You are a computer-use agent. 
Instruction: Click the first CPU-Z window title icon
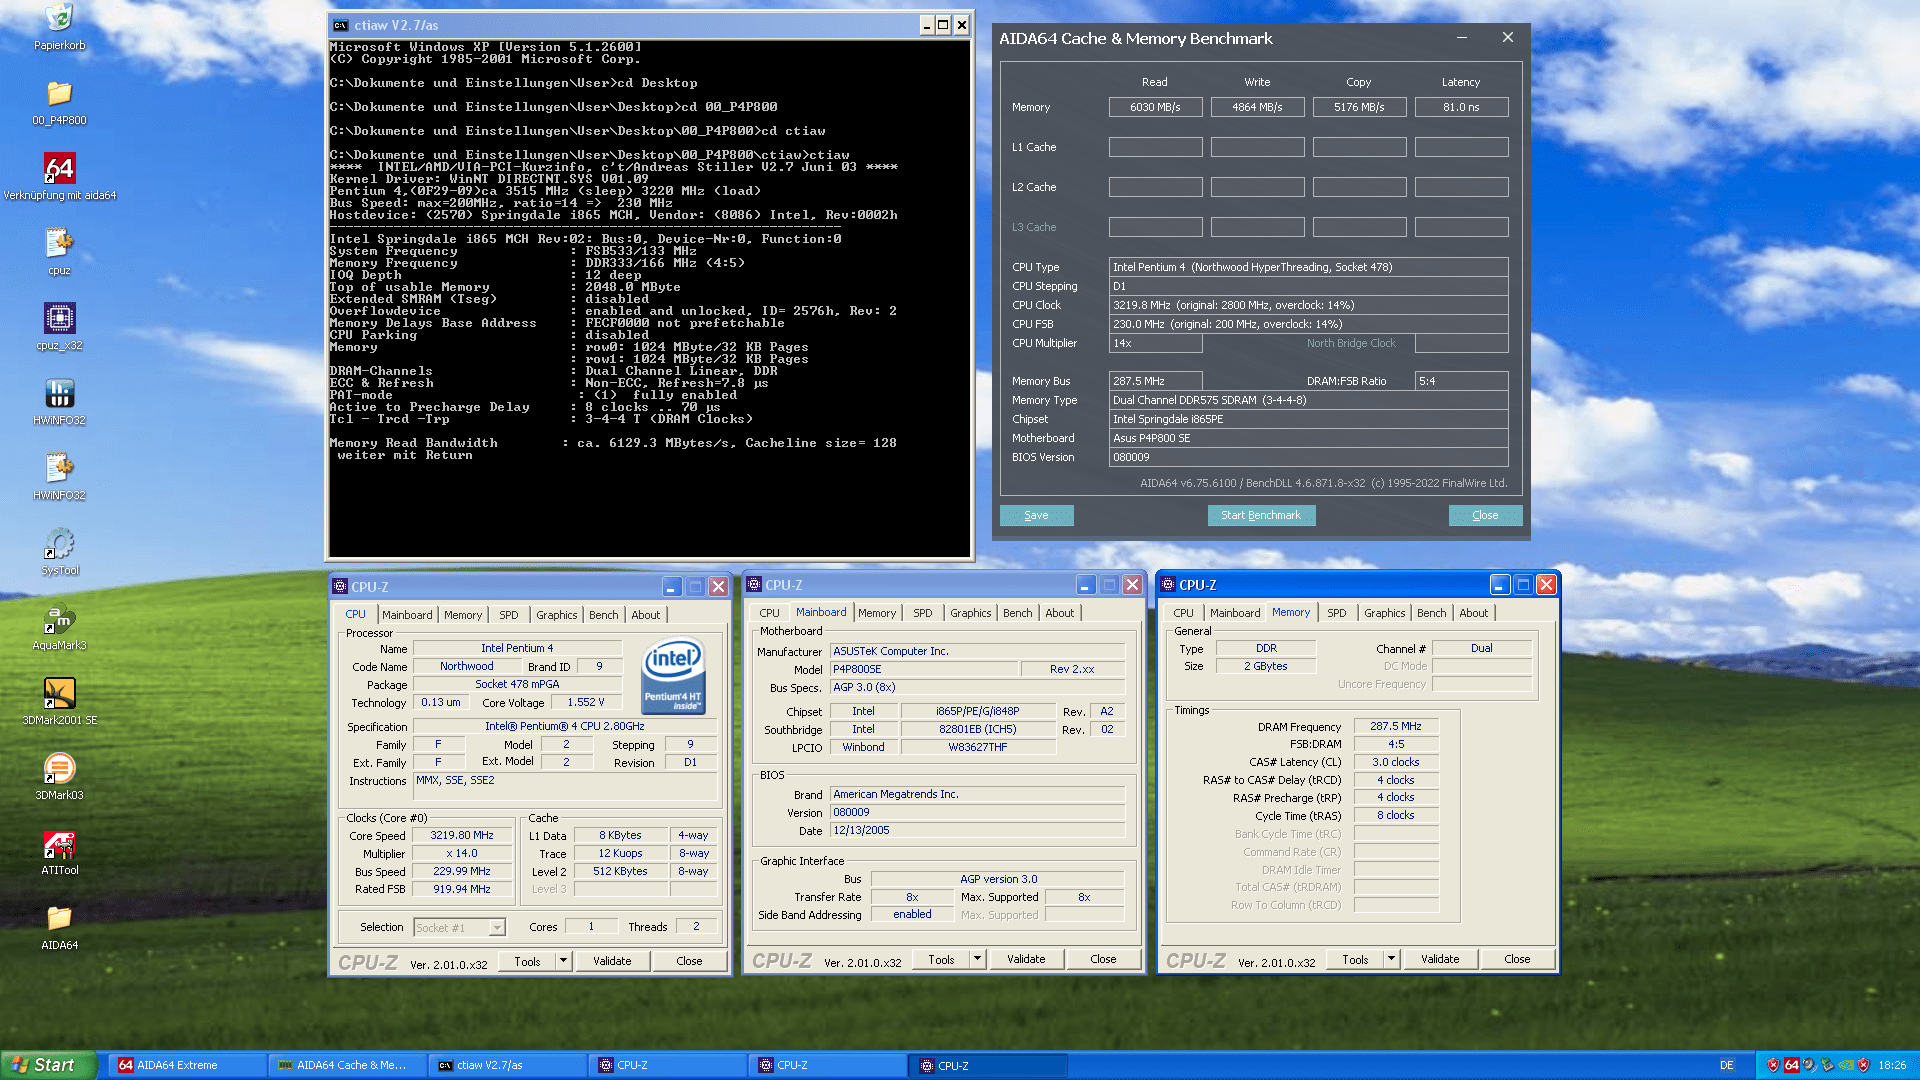[340, 587]
